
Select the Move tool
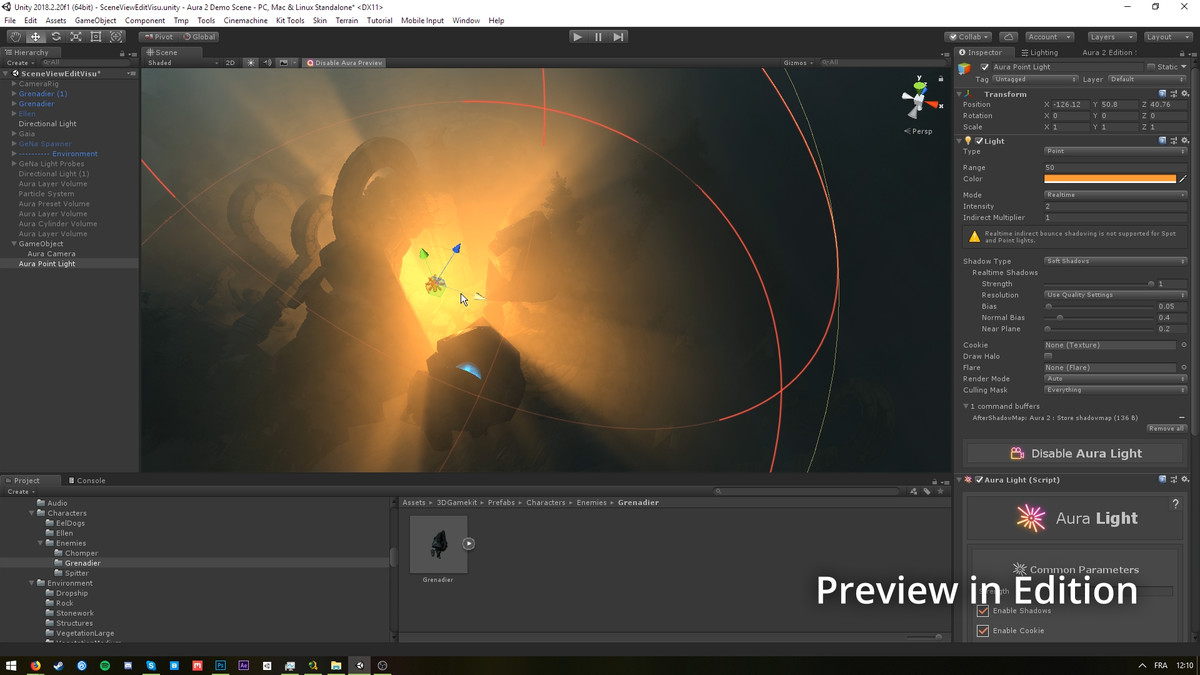(x=35, y=36)
